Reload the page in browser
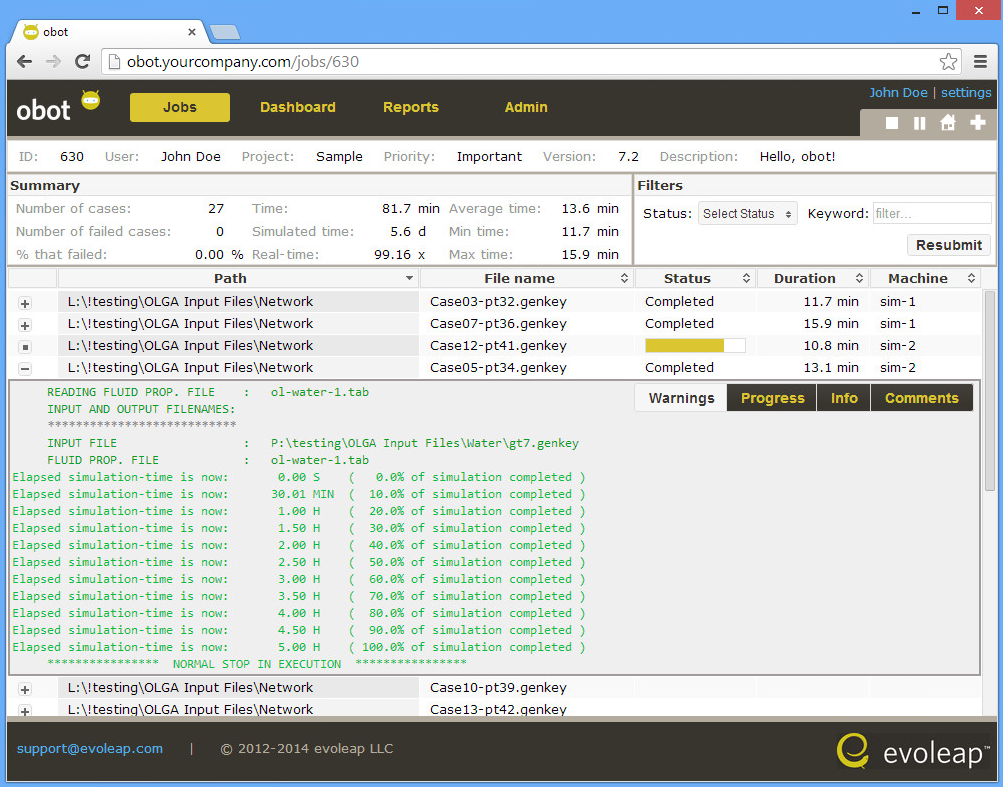This screenshot has height=787, width=1003. click(x=83, y=62)
